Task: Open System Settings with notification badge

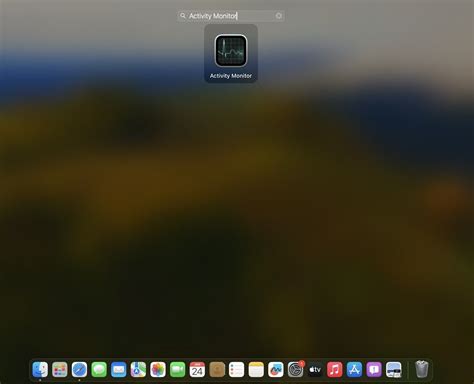Action: pyautogui.click(x=295, y=369)
